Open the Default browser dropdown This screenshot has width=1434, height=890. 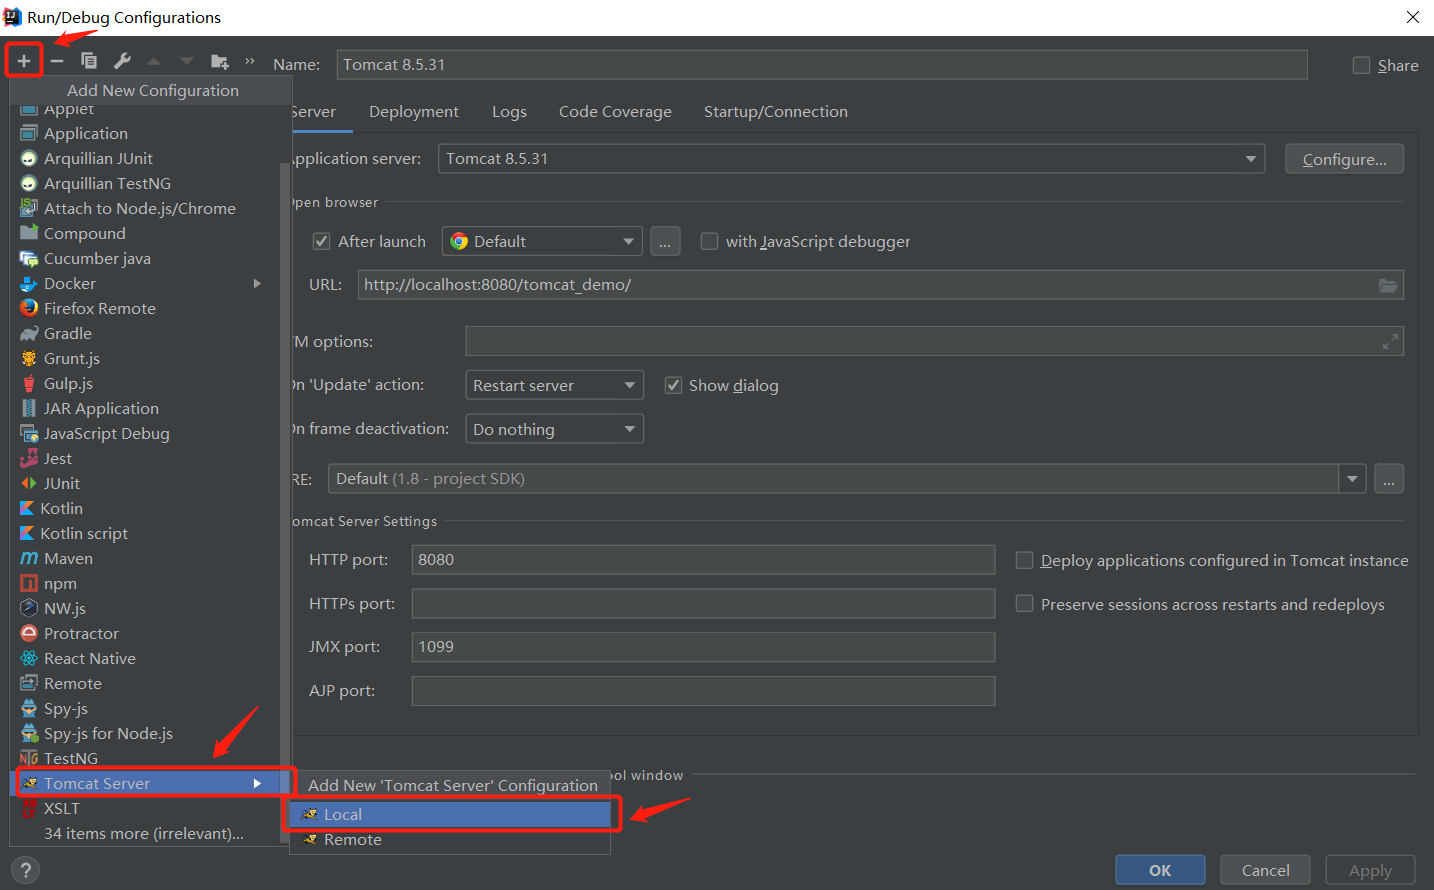click(542, 241)
